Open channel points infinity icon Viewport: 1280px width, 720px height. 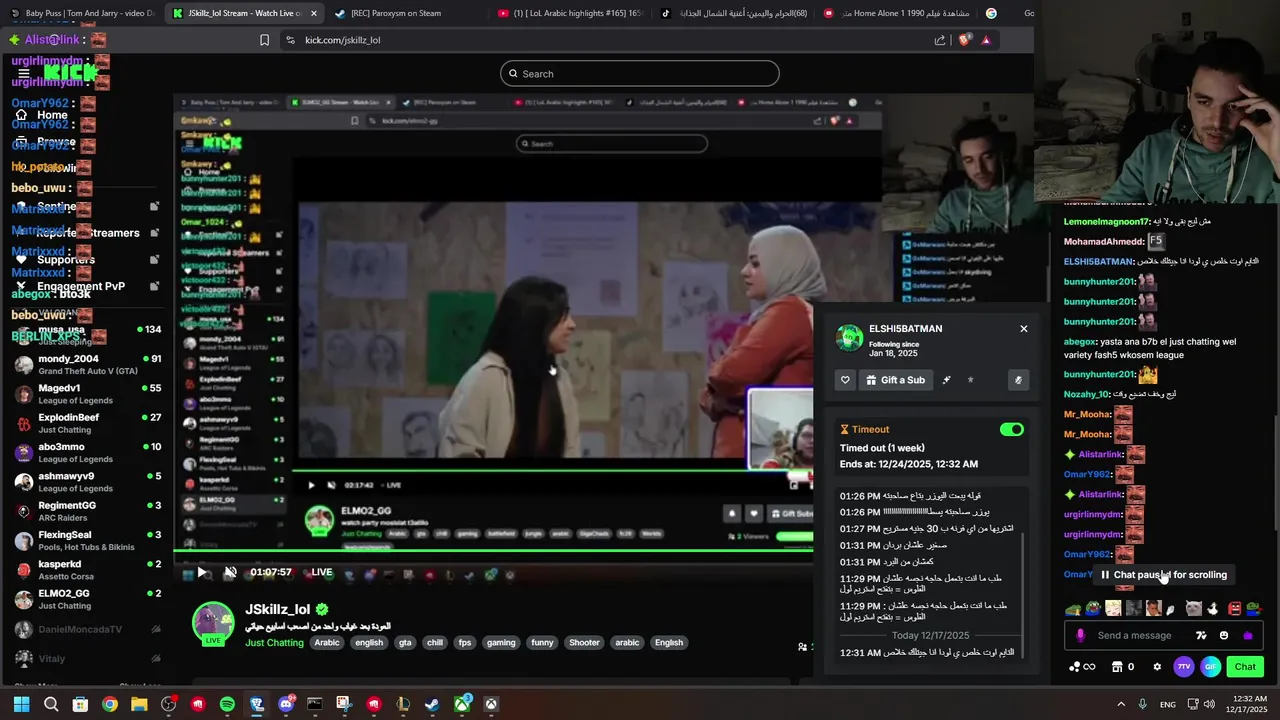[1082, 666]
